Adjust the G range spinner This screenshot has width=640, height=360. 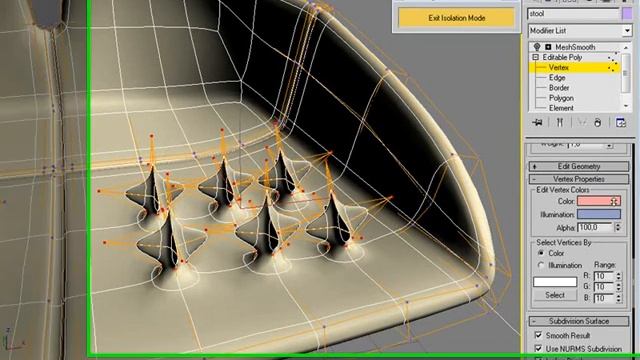pos(618,287)
